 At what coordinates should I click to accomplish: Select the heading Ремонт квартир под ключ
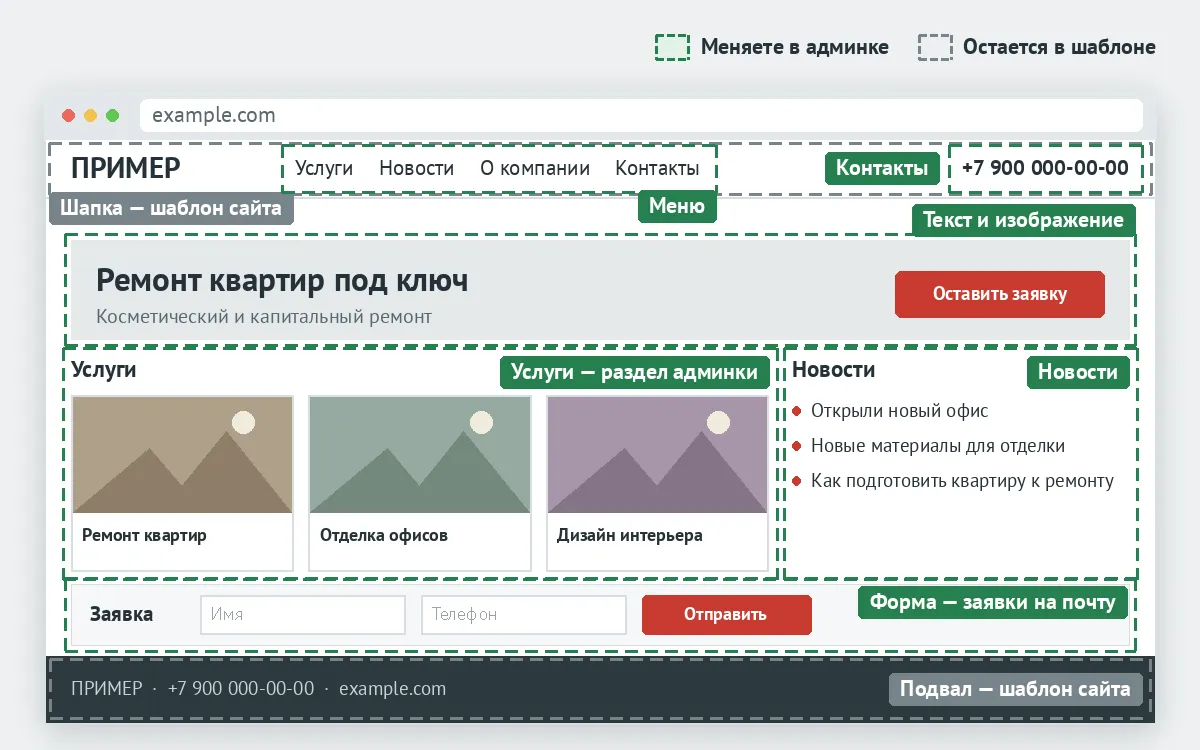tap(282, 281)
